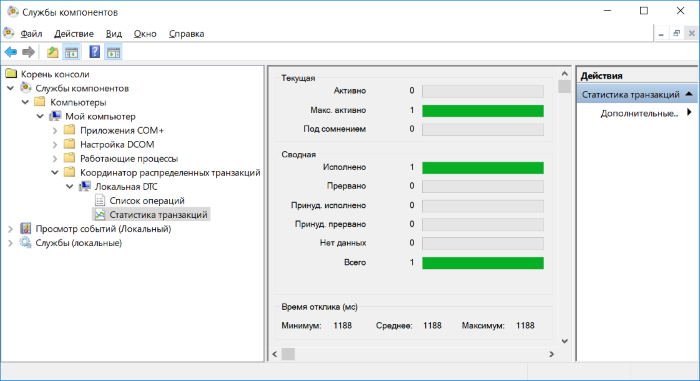Click the Локальная DTC computer icon
Screen dimensions: 700x381
click(x=85, y=187)
